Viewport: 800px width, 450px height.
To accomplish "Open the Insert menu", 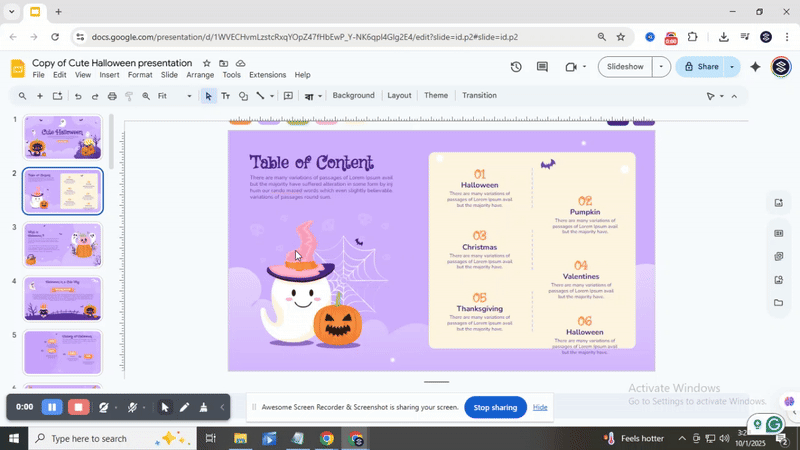I will [x=109, y=75].
